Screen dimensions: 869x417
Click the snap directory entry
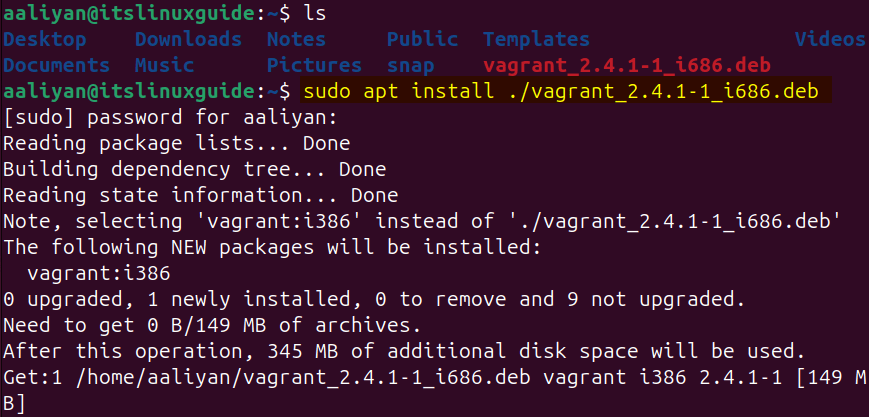click(410, 66)
